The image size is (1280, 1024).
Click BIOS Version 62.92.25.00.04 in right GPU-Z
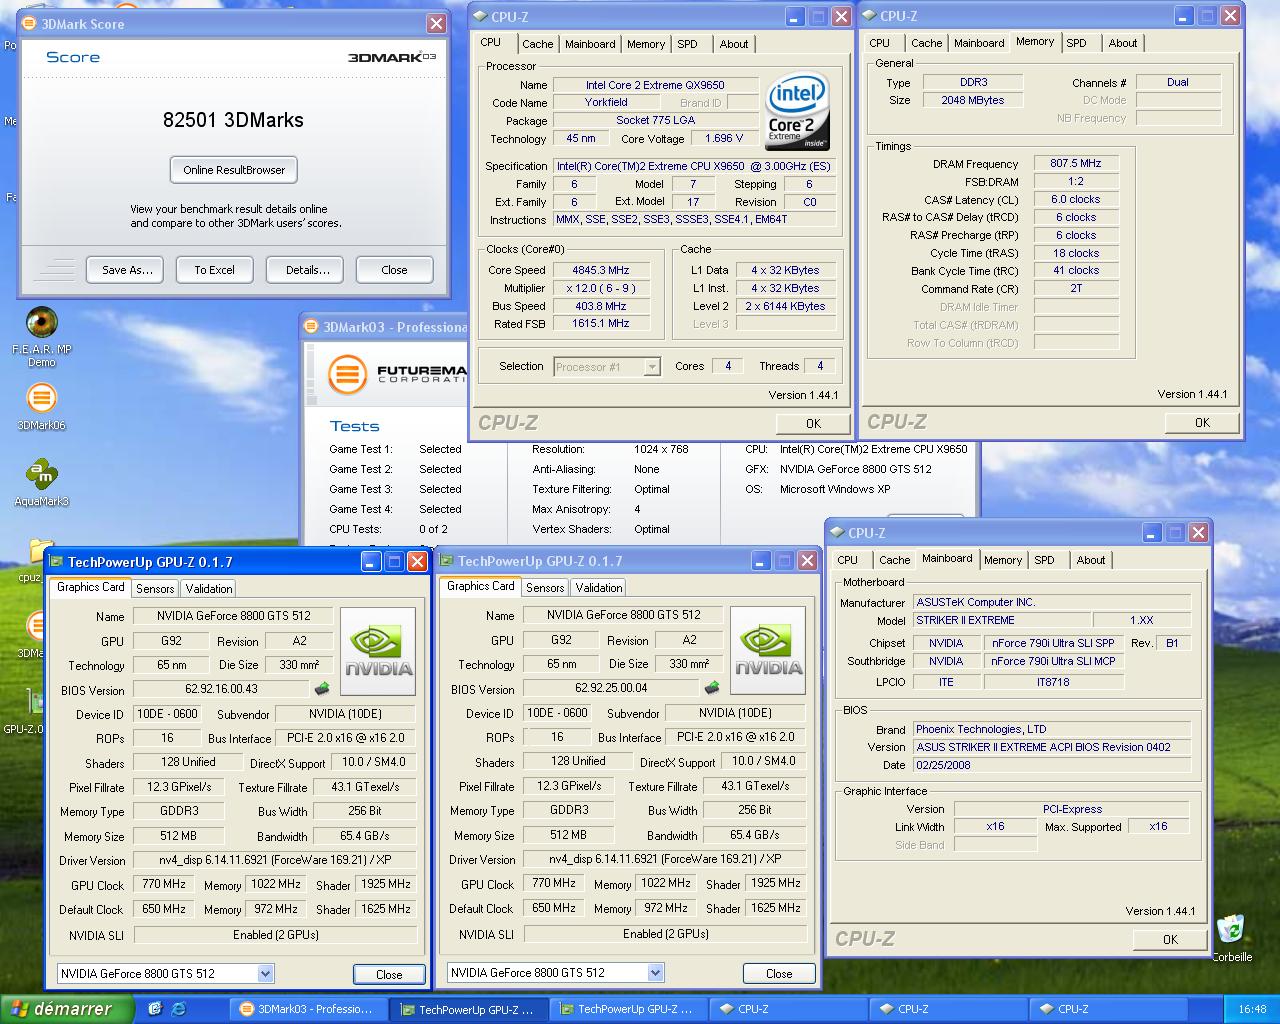[x=611, y=688]
